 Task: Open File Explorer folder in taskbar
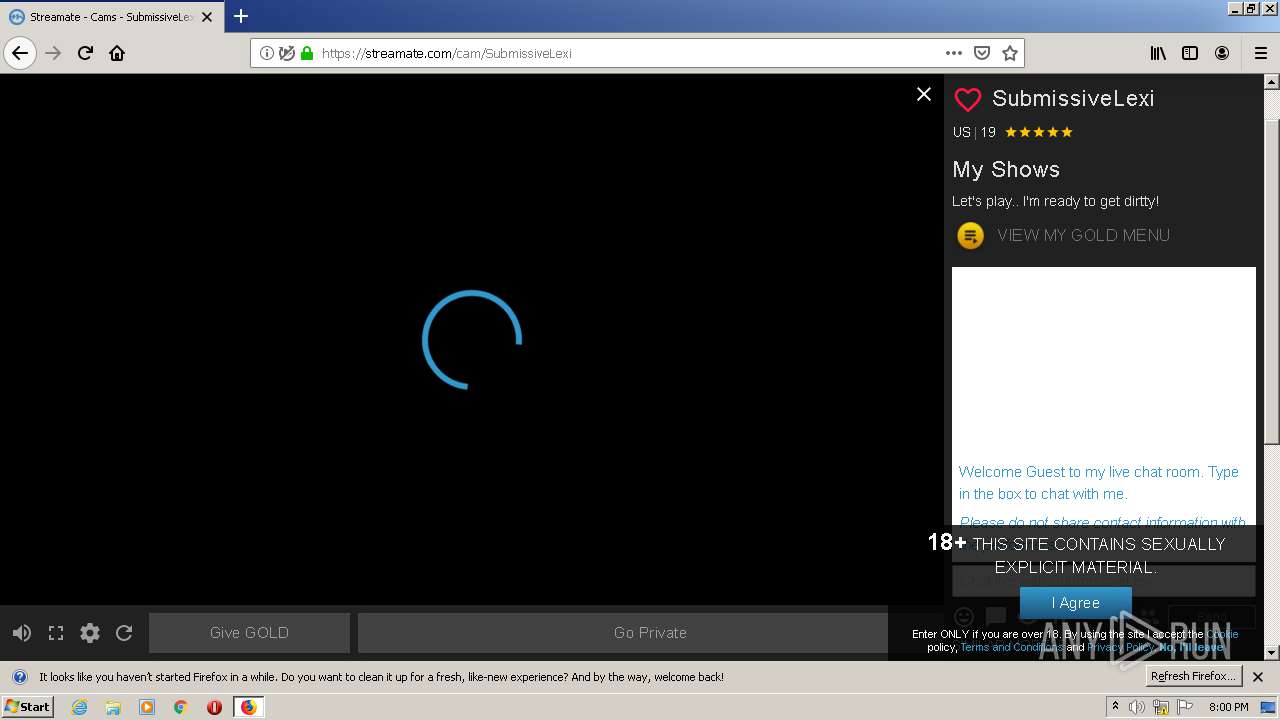113,707
